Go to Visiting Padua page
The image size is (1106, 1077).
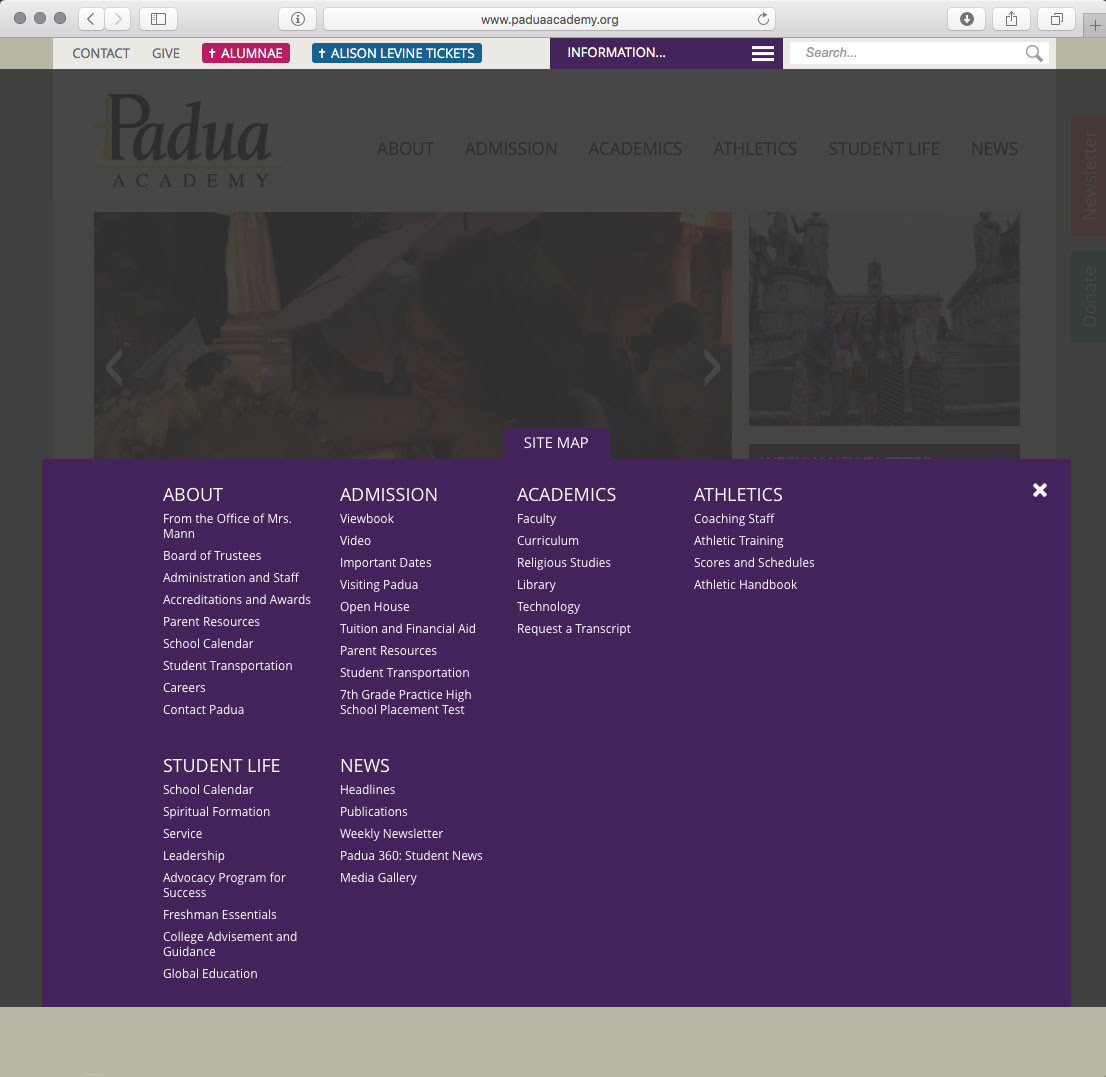click(379, 585)
